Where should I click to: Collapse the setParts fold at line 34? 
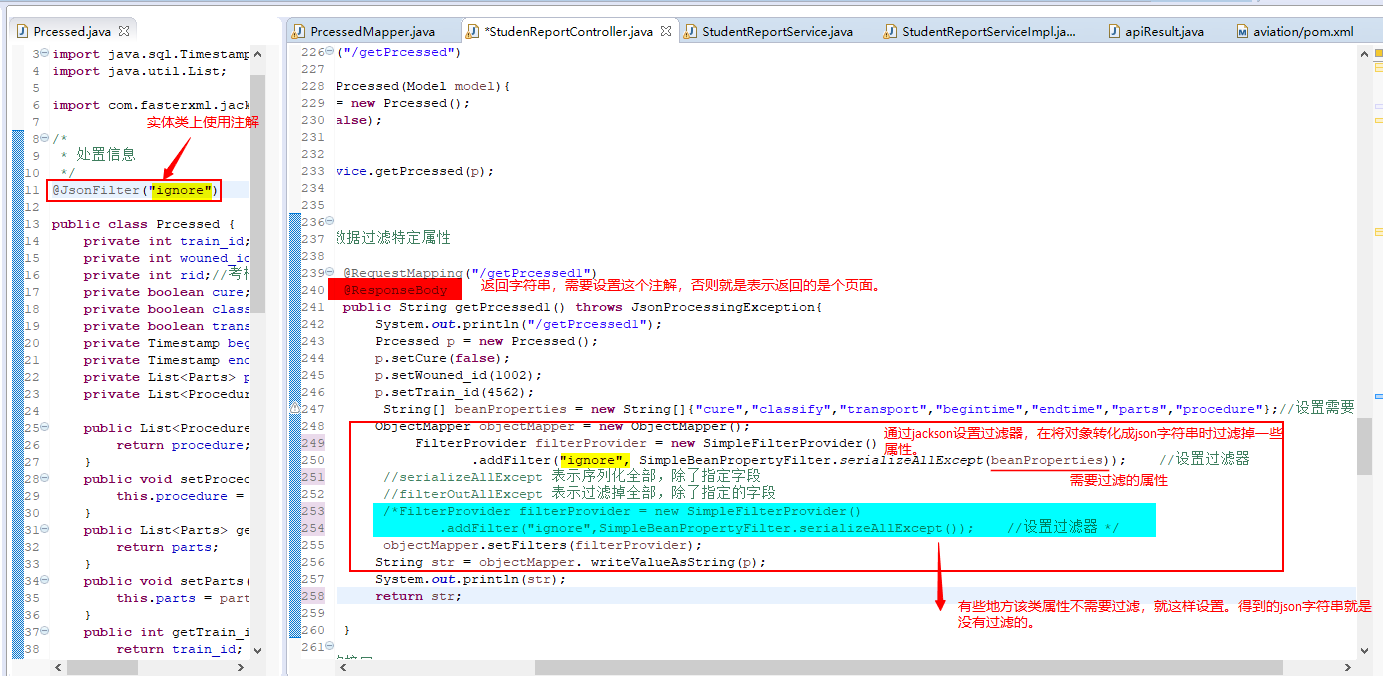[44, 581]
